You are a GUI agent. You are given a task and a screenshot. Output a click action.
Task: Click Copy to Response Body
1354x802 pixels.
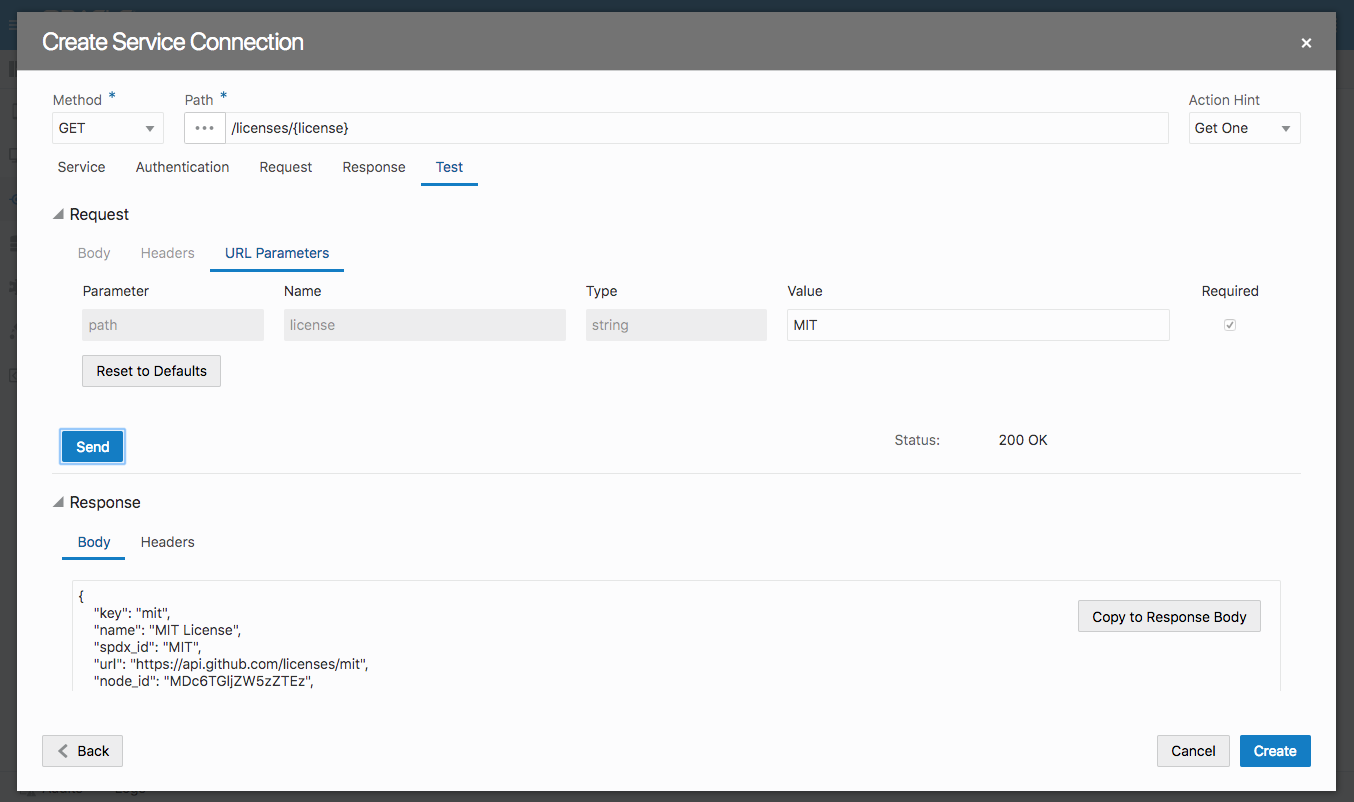(1168, 616)
